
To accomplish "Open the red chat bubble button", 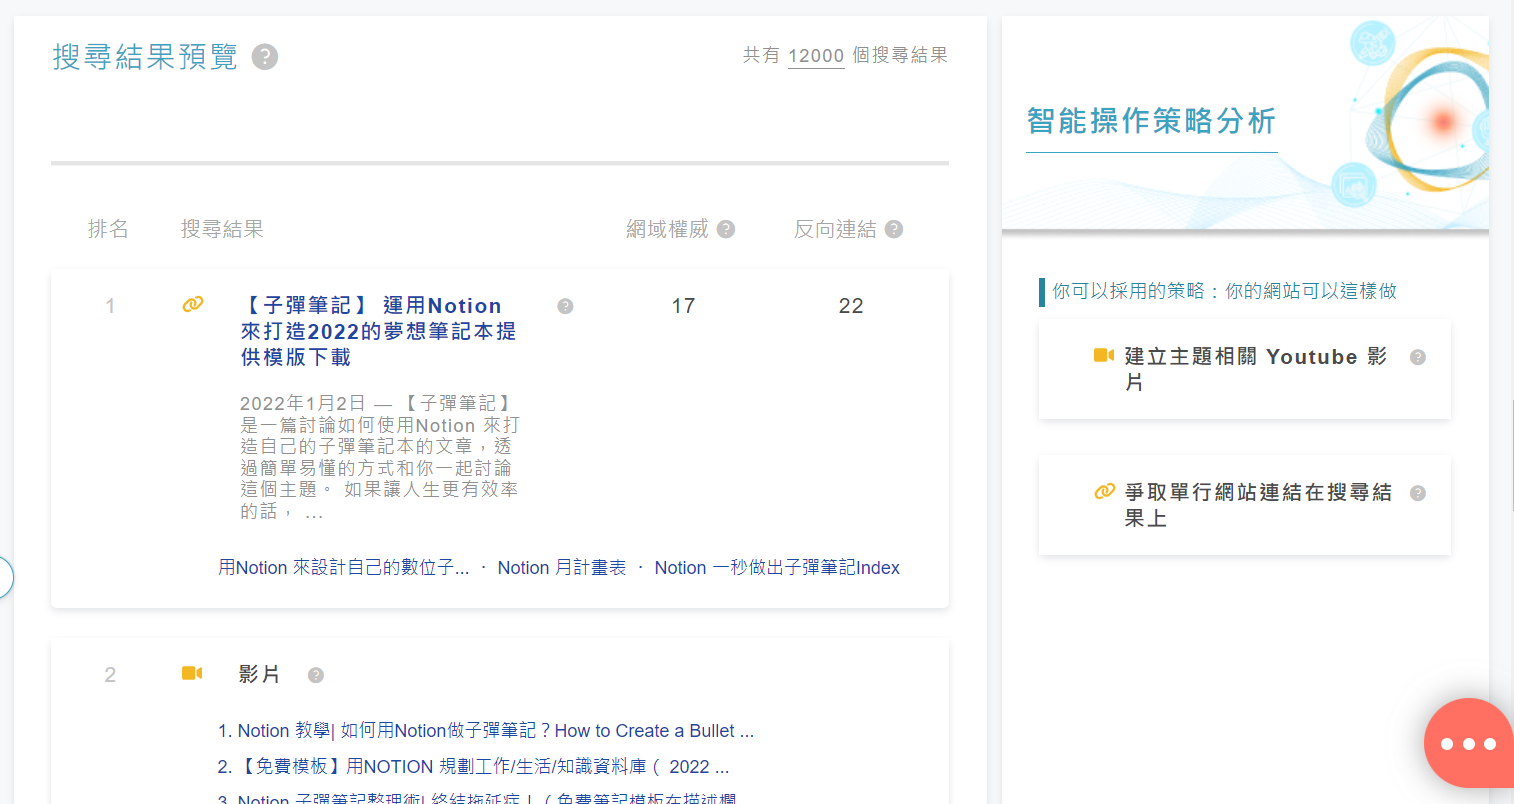I will tap(1468, 743).
